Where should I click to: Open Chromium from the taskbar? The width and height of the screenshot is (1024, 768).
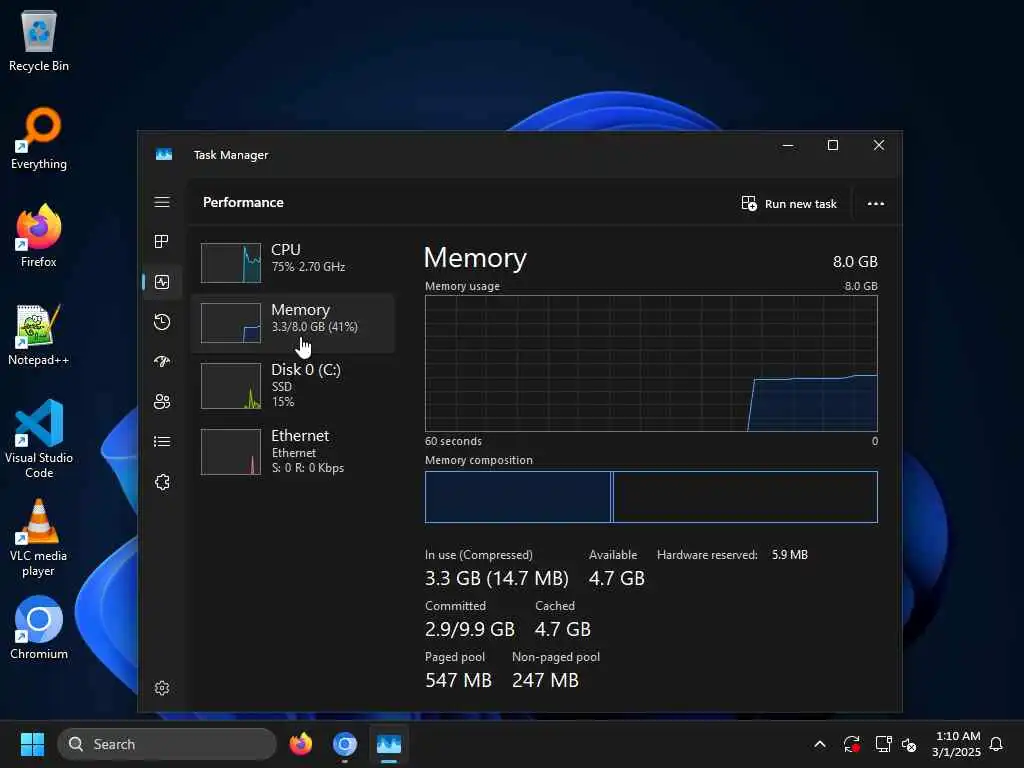(x=345, y=744)
